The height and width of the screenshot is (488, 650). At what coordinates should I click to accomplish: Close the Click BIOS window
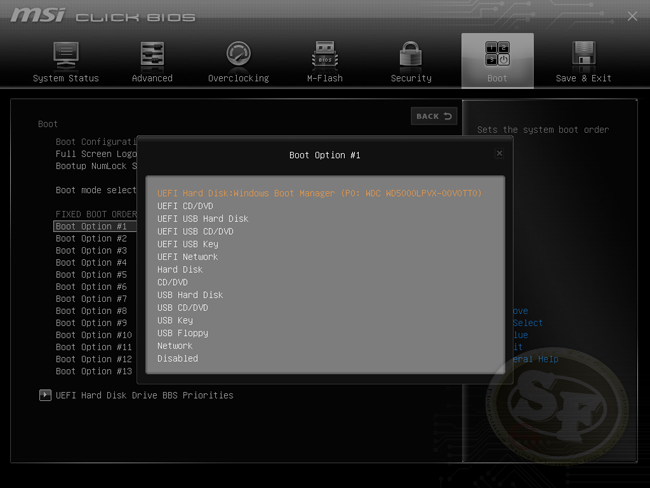coord(632,16)
